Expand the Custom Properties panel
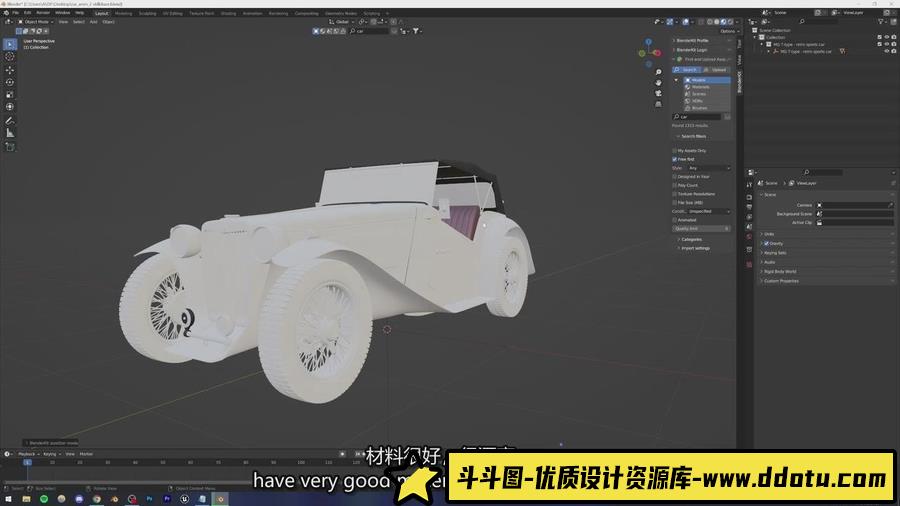Viewport: 900px width, 506px height. (x=780, y=281)
